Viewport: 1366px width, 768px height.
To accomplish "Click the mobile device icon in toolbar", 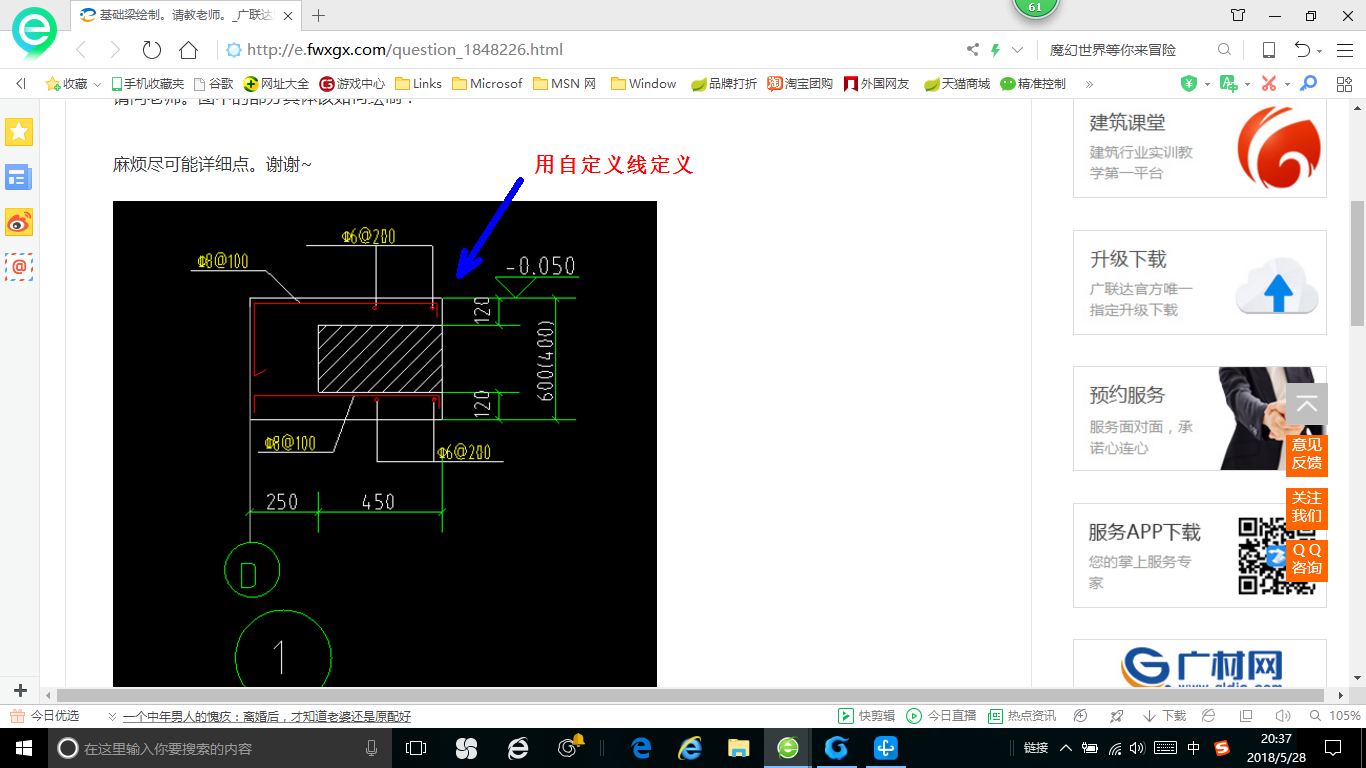I will pyautogui.click(x=1268, y=50).
